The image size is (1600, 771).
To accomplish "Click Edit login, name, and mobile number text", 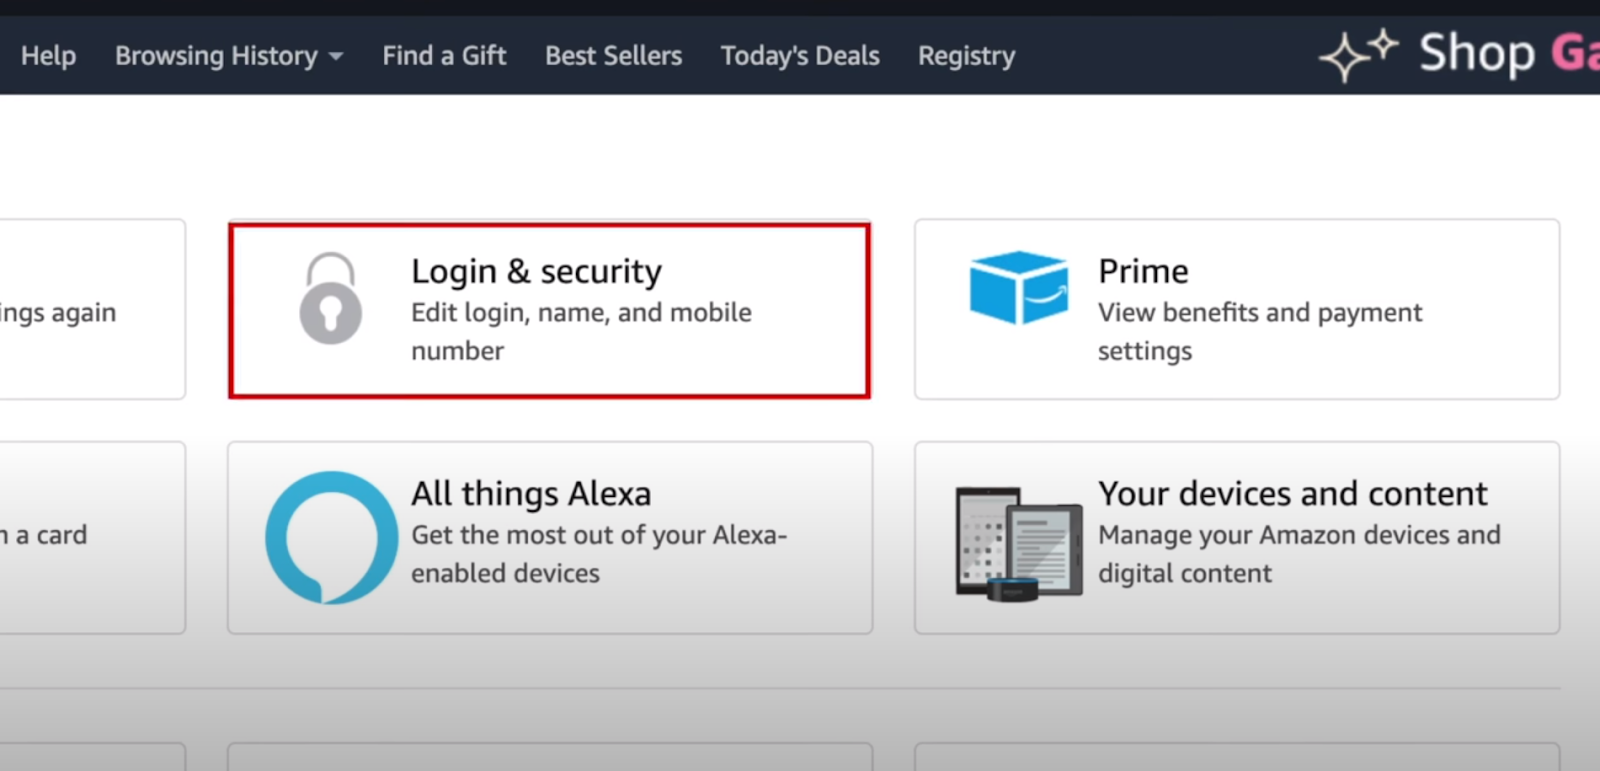I will pos(581,331).
